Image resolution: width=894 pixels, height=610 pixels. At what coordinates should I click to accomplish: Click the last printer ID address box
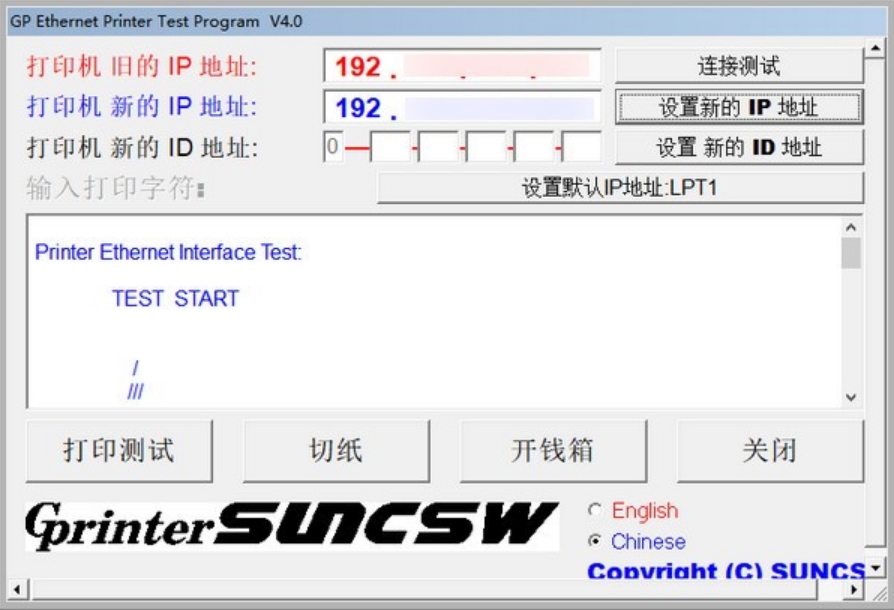[581, 148]
